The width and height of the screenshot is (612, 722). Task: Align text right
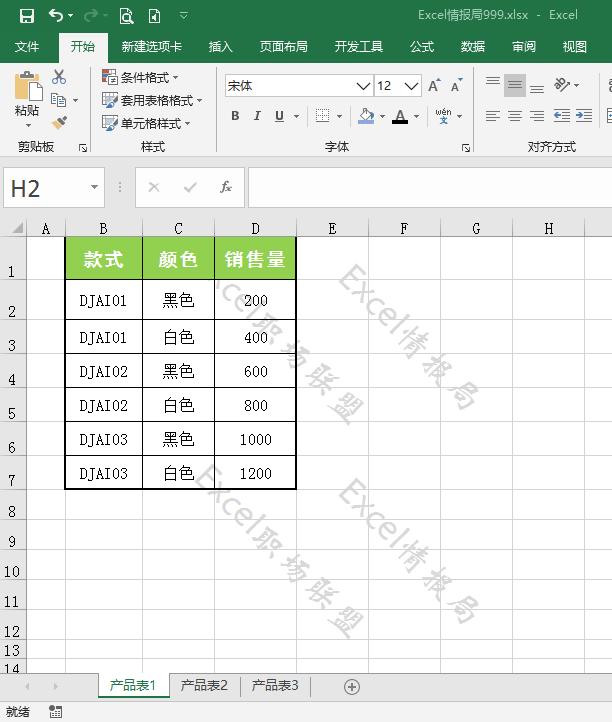537,116
